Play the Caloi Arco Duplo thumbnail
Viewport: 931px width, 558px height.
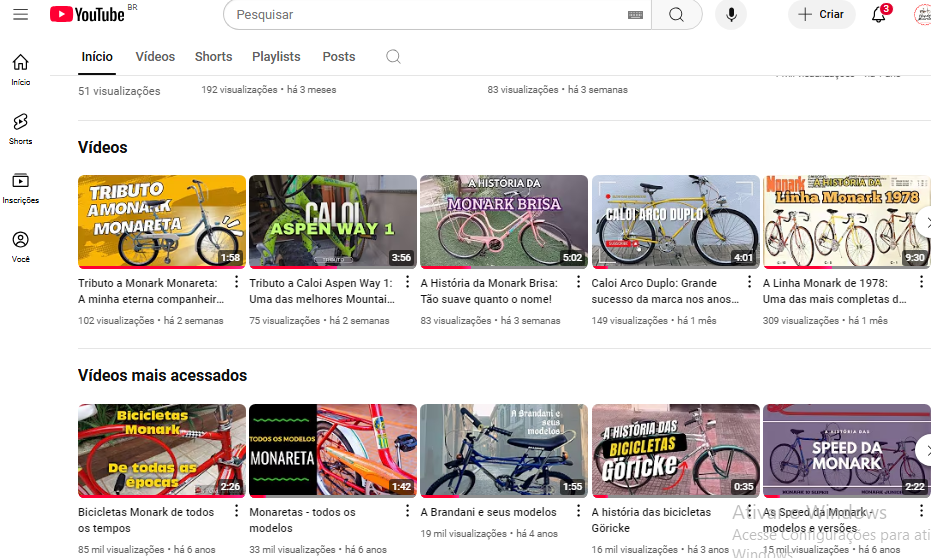676,221
